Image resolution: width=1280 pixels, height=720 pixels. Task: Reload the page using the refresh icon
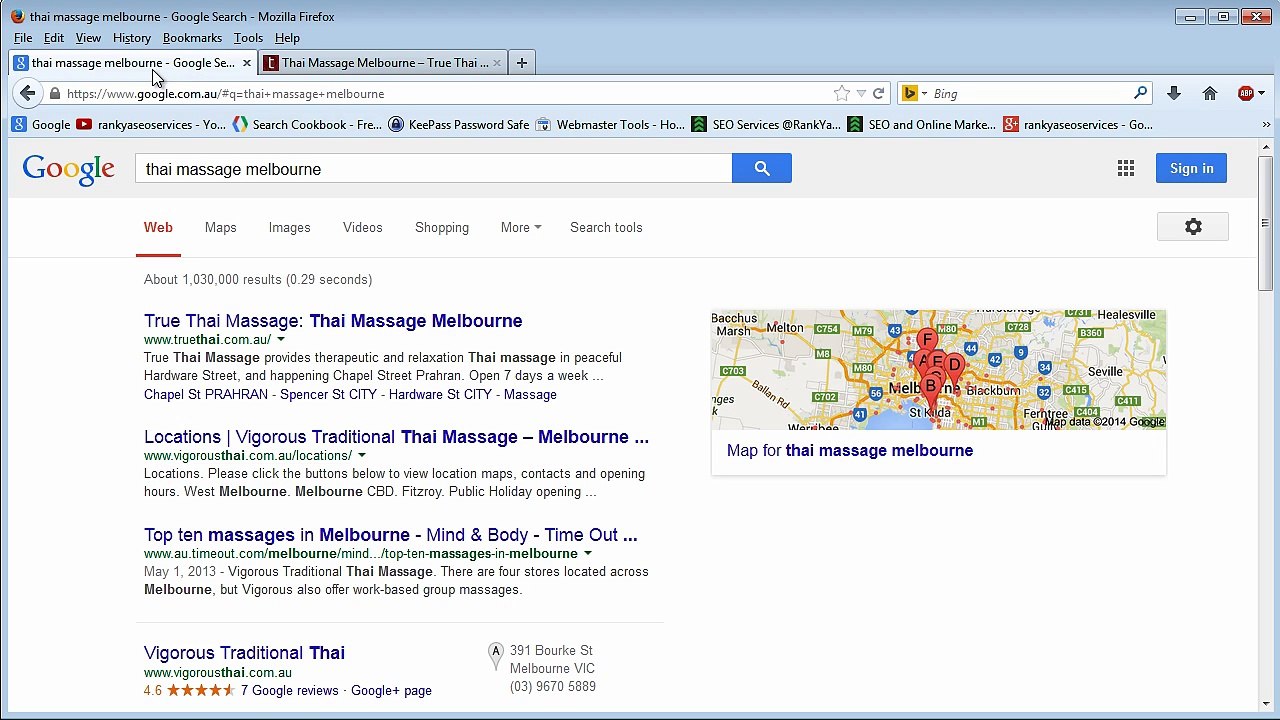point(878,93)
